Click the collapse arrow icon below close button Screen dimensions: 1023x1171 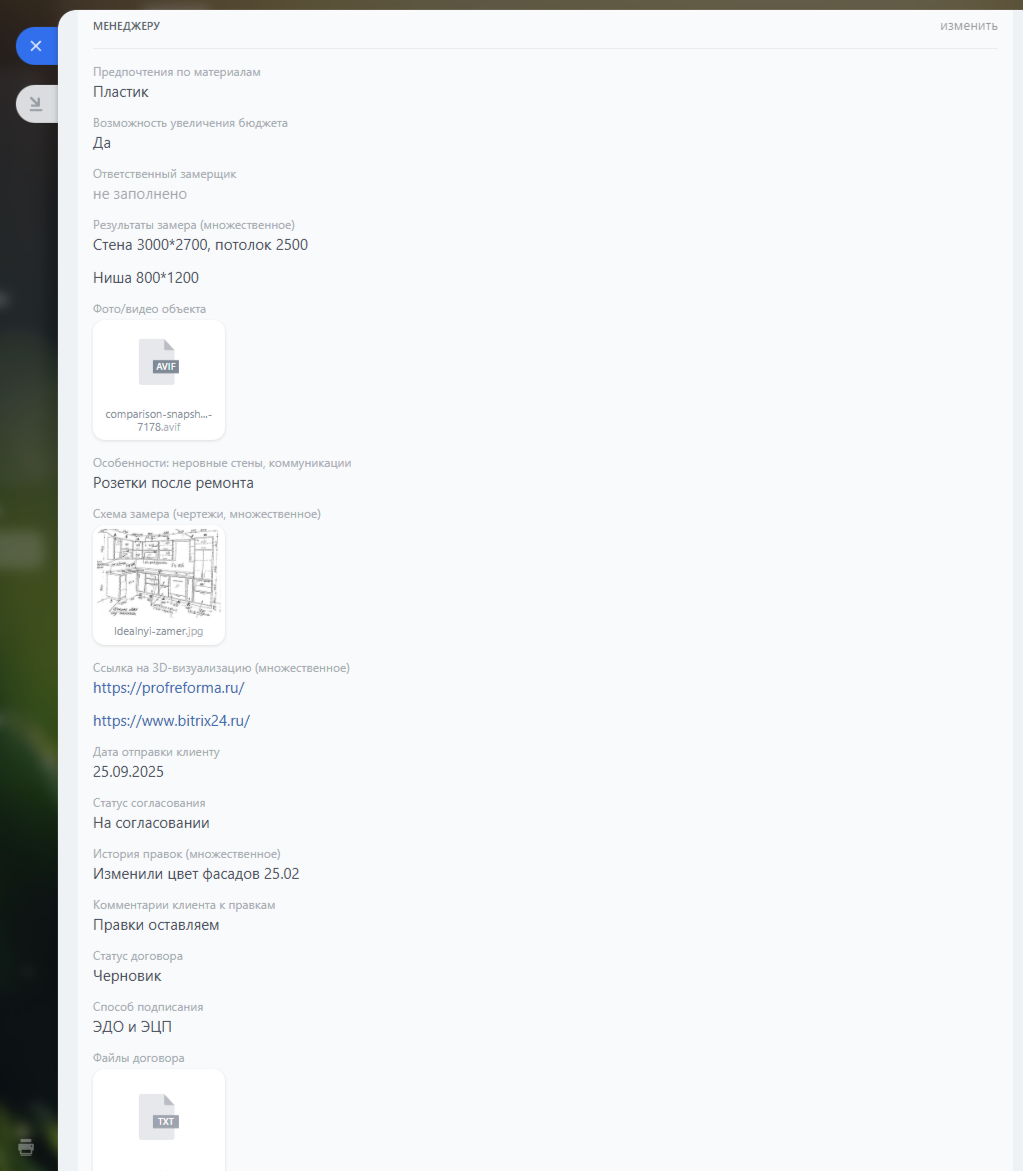pos(36,103)
